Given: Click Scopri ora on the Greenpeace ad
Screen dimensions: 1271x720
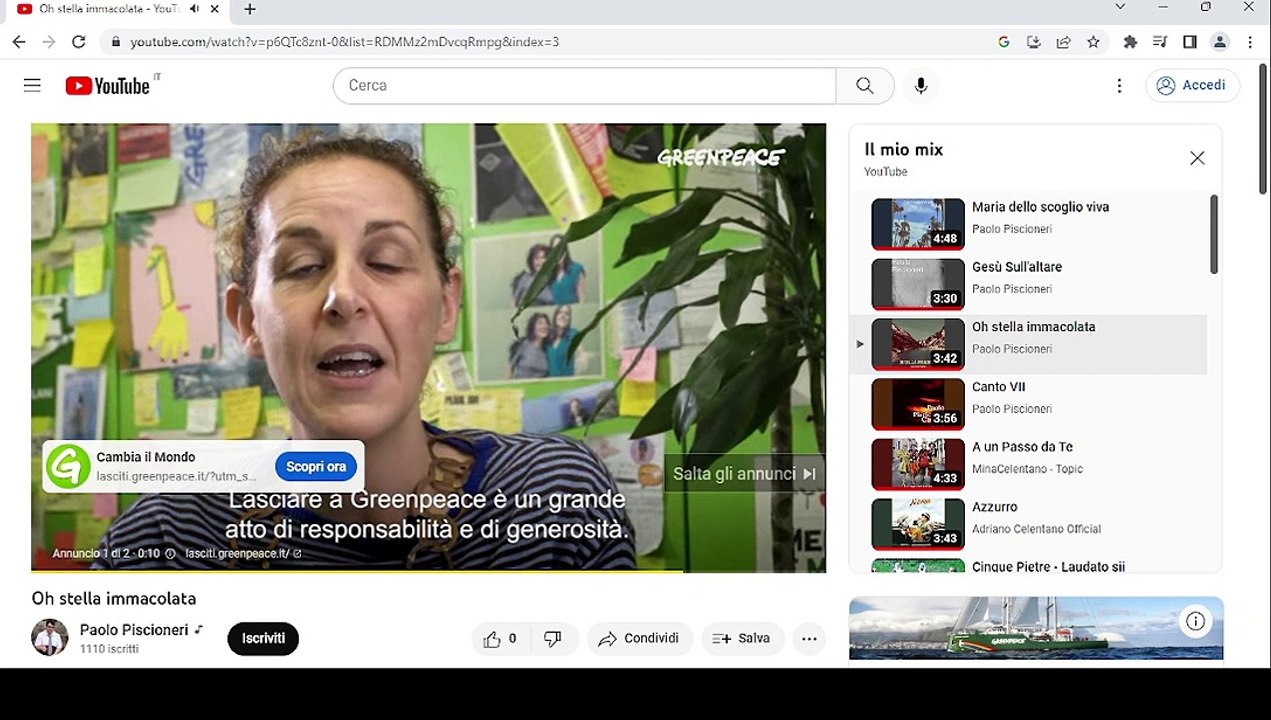Looking at the screenshot, I should 315,466.
